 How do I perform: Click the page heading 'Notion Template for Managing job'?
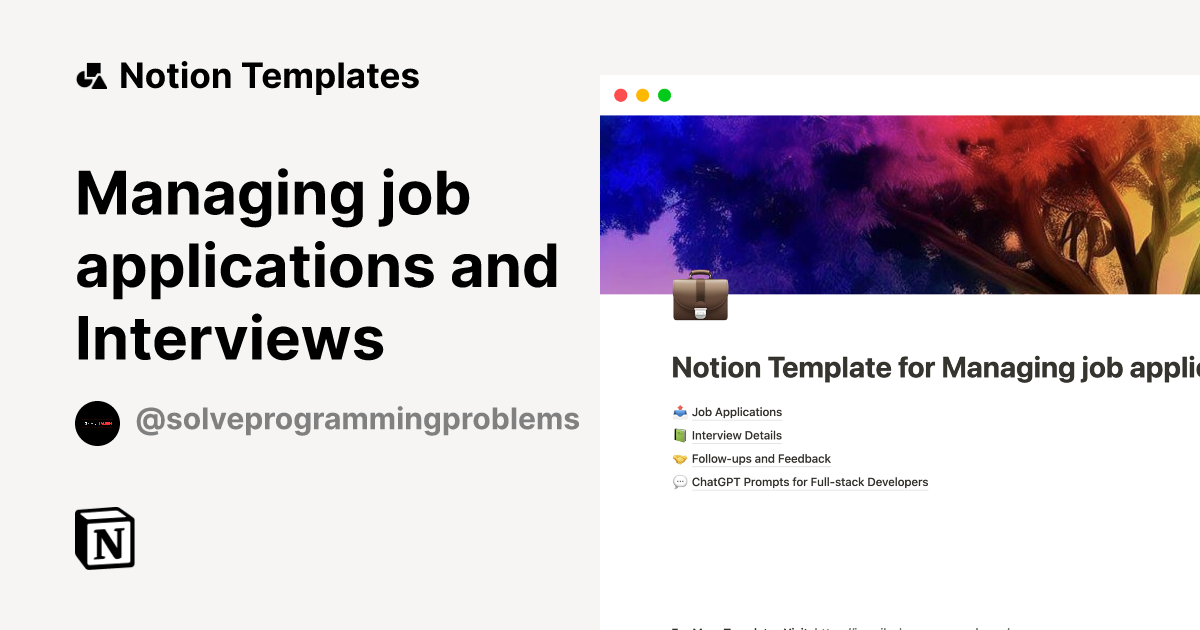pos(930,368)
